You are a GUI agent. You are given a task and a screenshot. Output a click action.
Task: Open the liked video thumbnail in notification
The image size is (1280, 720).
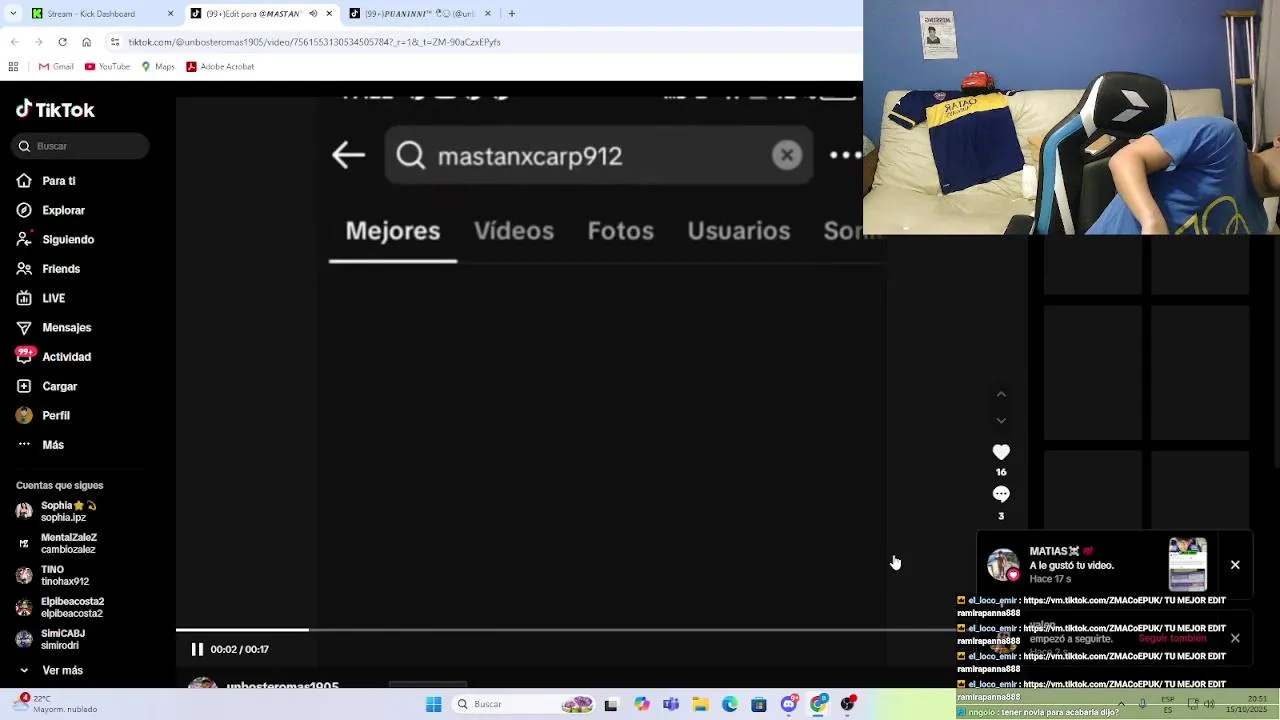point(1188,565)
